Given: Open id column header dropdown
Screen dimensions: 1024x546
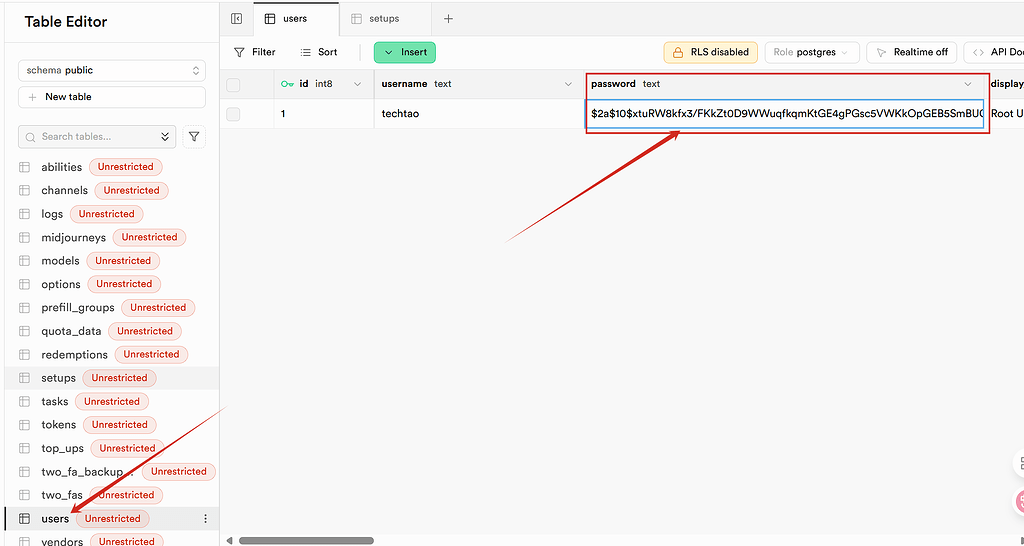Looking at the screenshot, I should pos(357,84).
